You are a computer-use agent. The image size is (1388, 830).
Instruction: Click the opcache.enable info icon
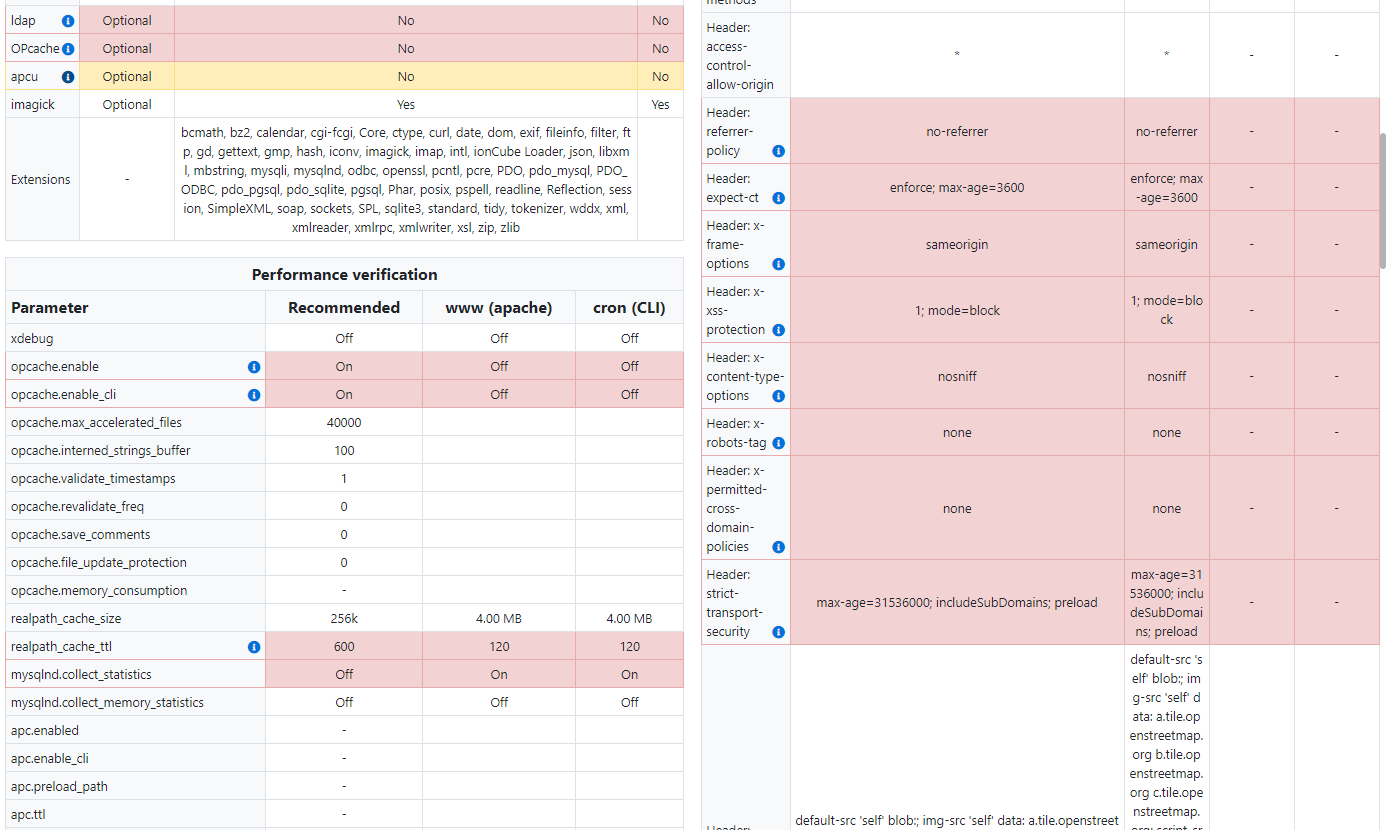point(254,367)
